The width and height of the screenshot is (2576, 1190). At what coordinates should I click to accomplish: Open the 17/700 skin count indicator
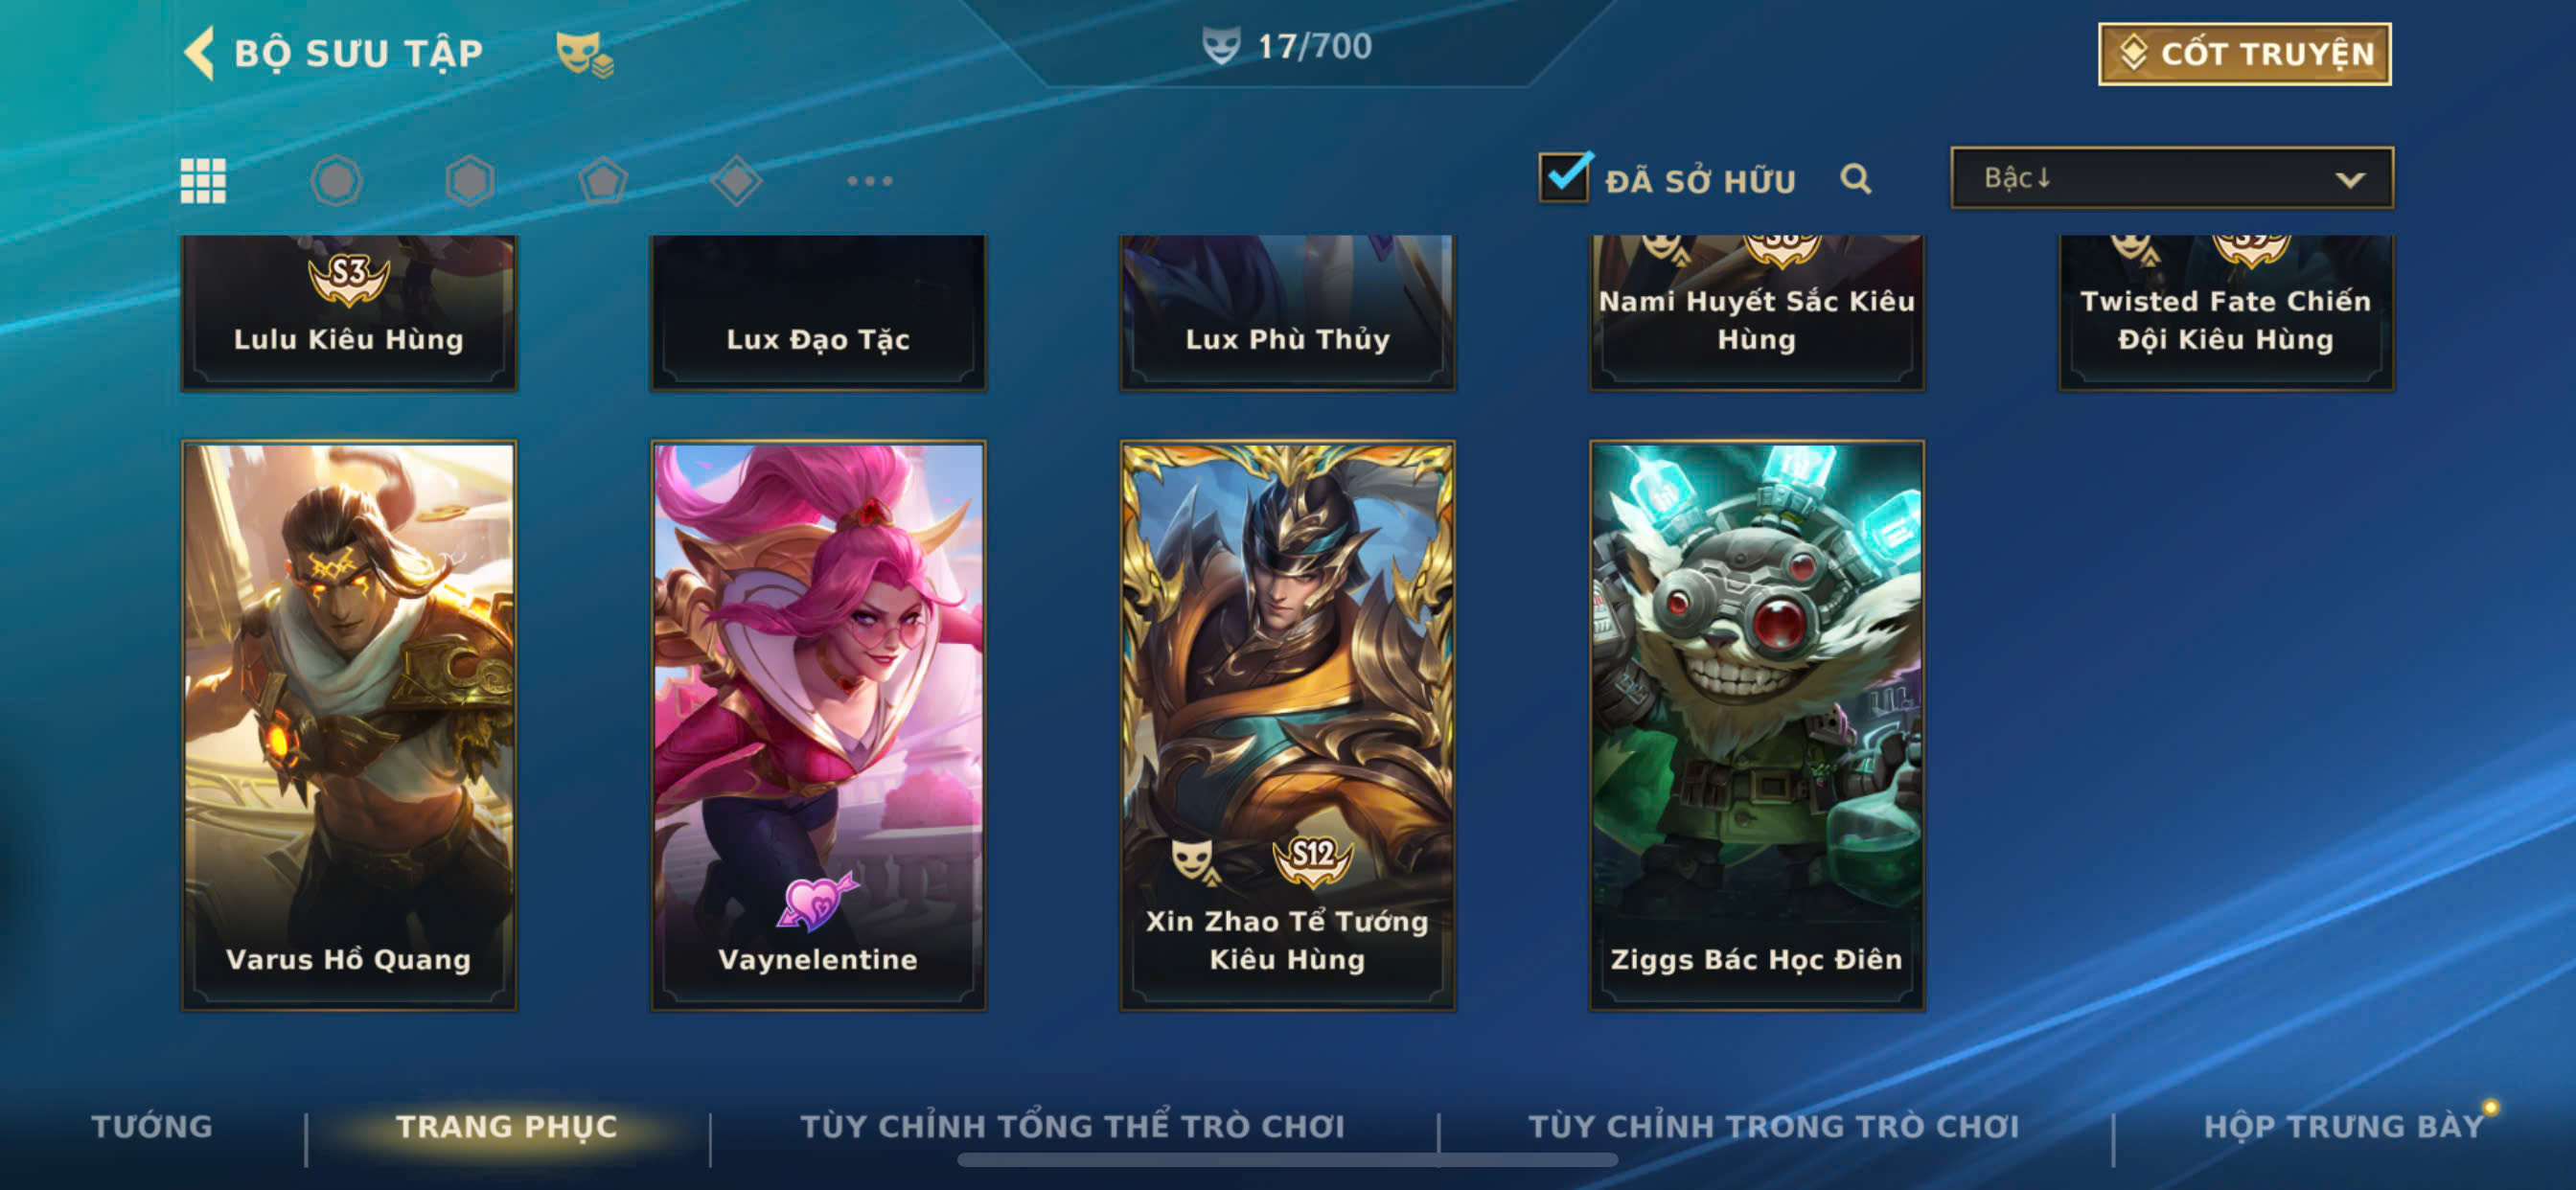tap(1287, 46)
